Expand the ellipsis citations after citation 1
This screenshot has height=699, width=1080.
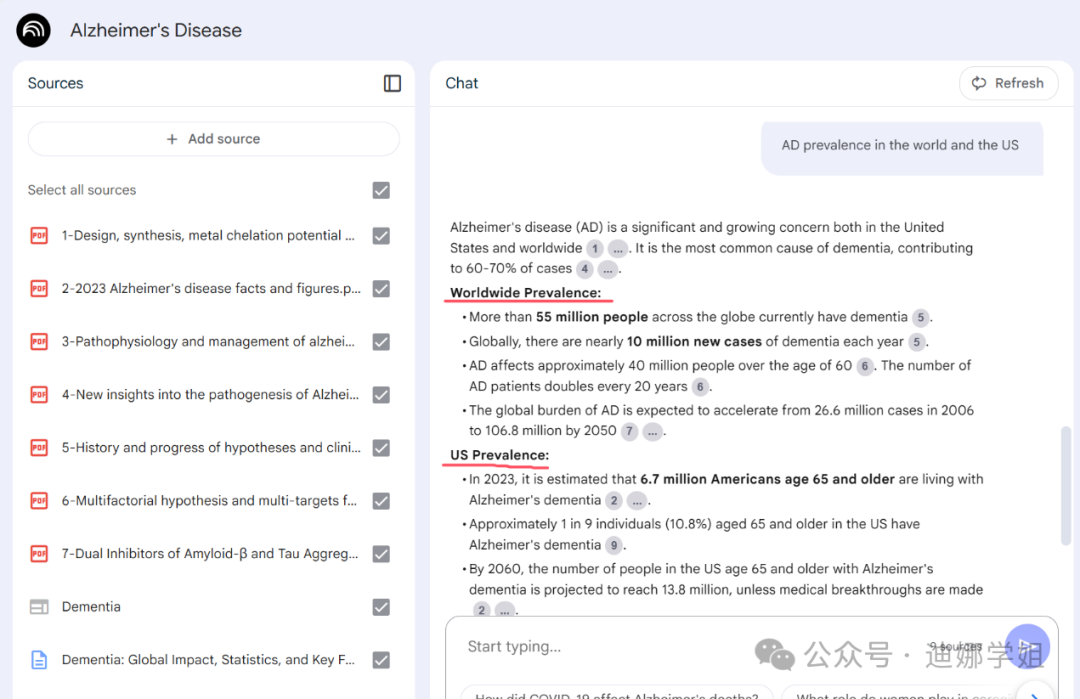tap(618, 249)
